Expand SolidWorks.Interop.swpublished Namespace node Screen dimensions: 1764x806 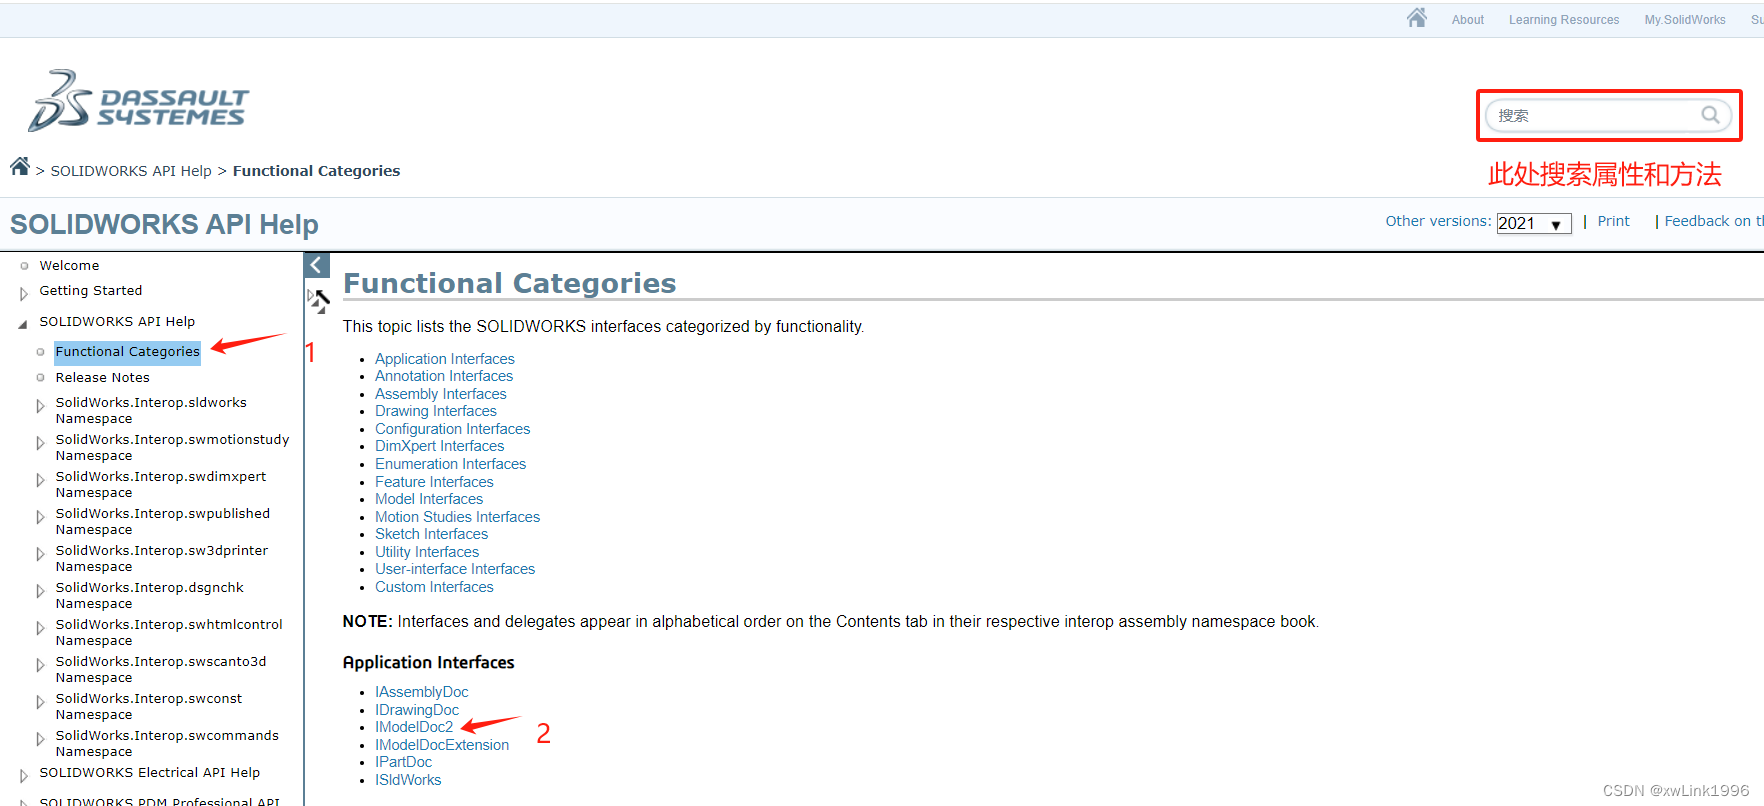pyautogui.click(x=40, y=517)
